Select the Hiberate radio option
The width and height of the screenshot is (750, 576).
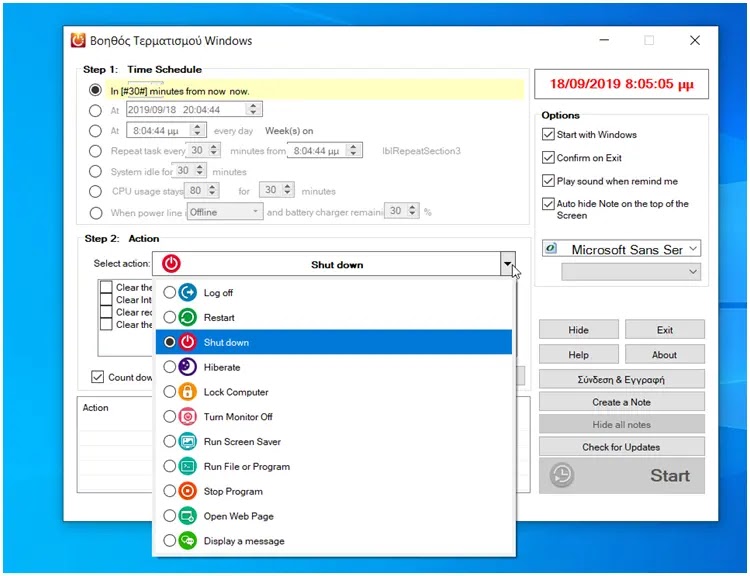[x=169, y=367]
